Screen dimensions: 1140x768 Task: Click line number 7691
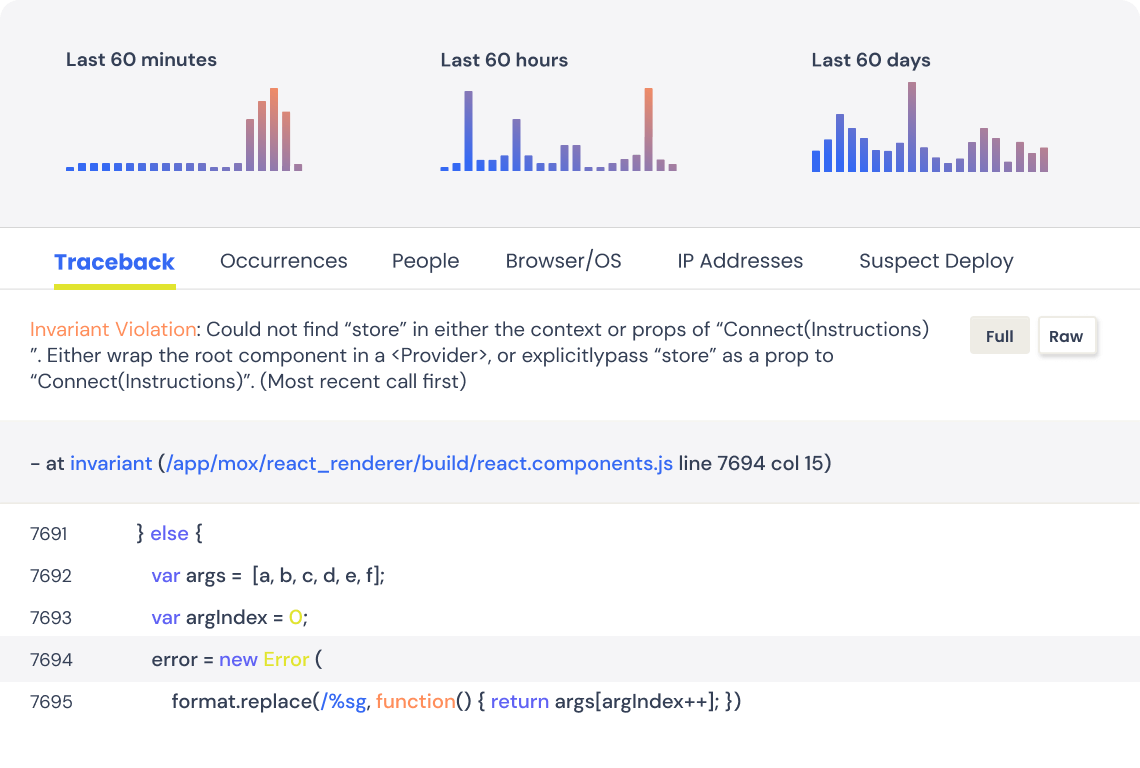49,534
